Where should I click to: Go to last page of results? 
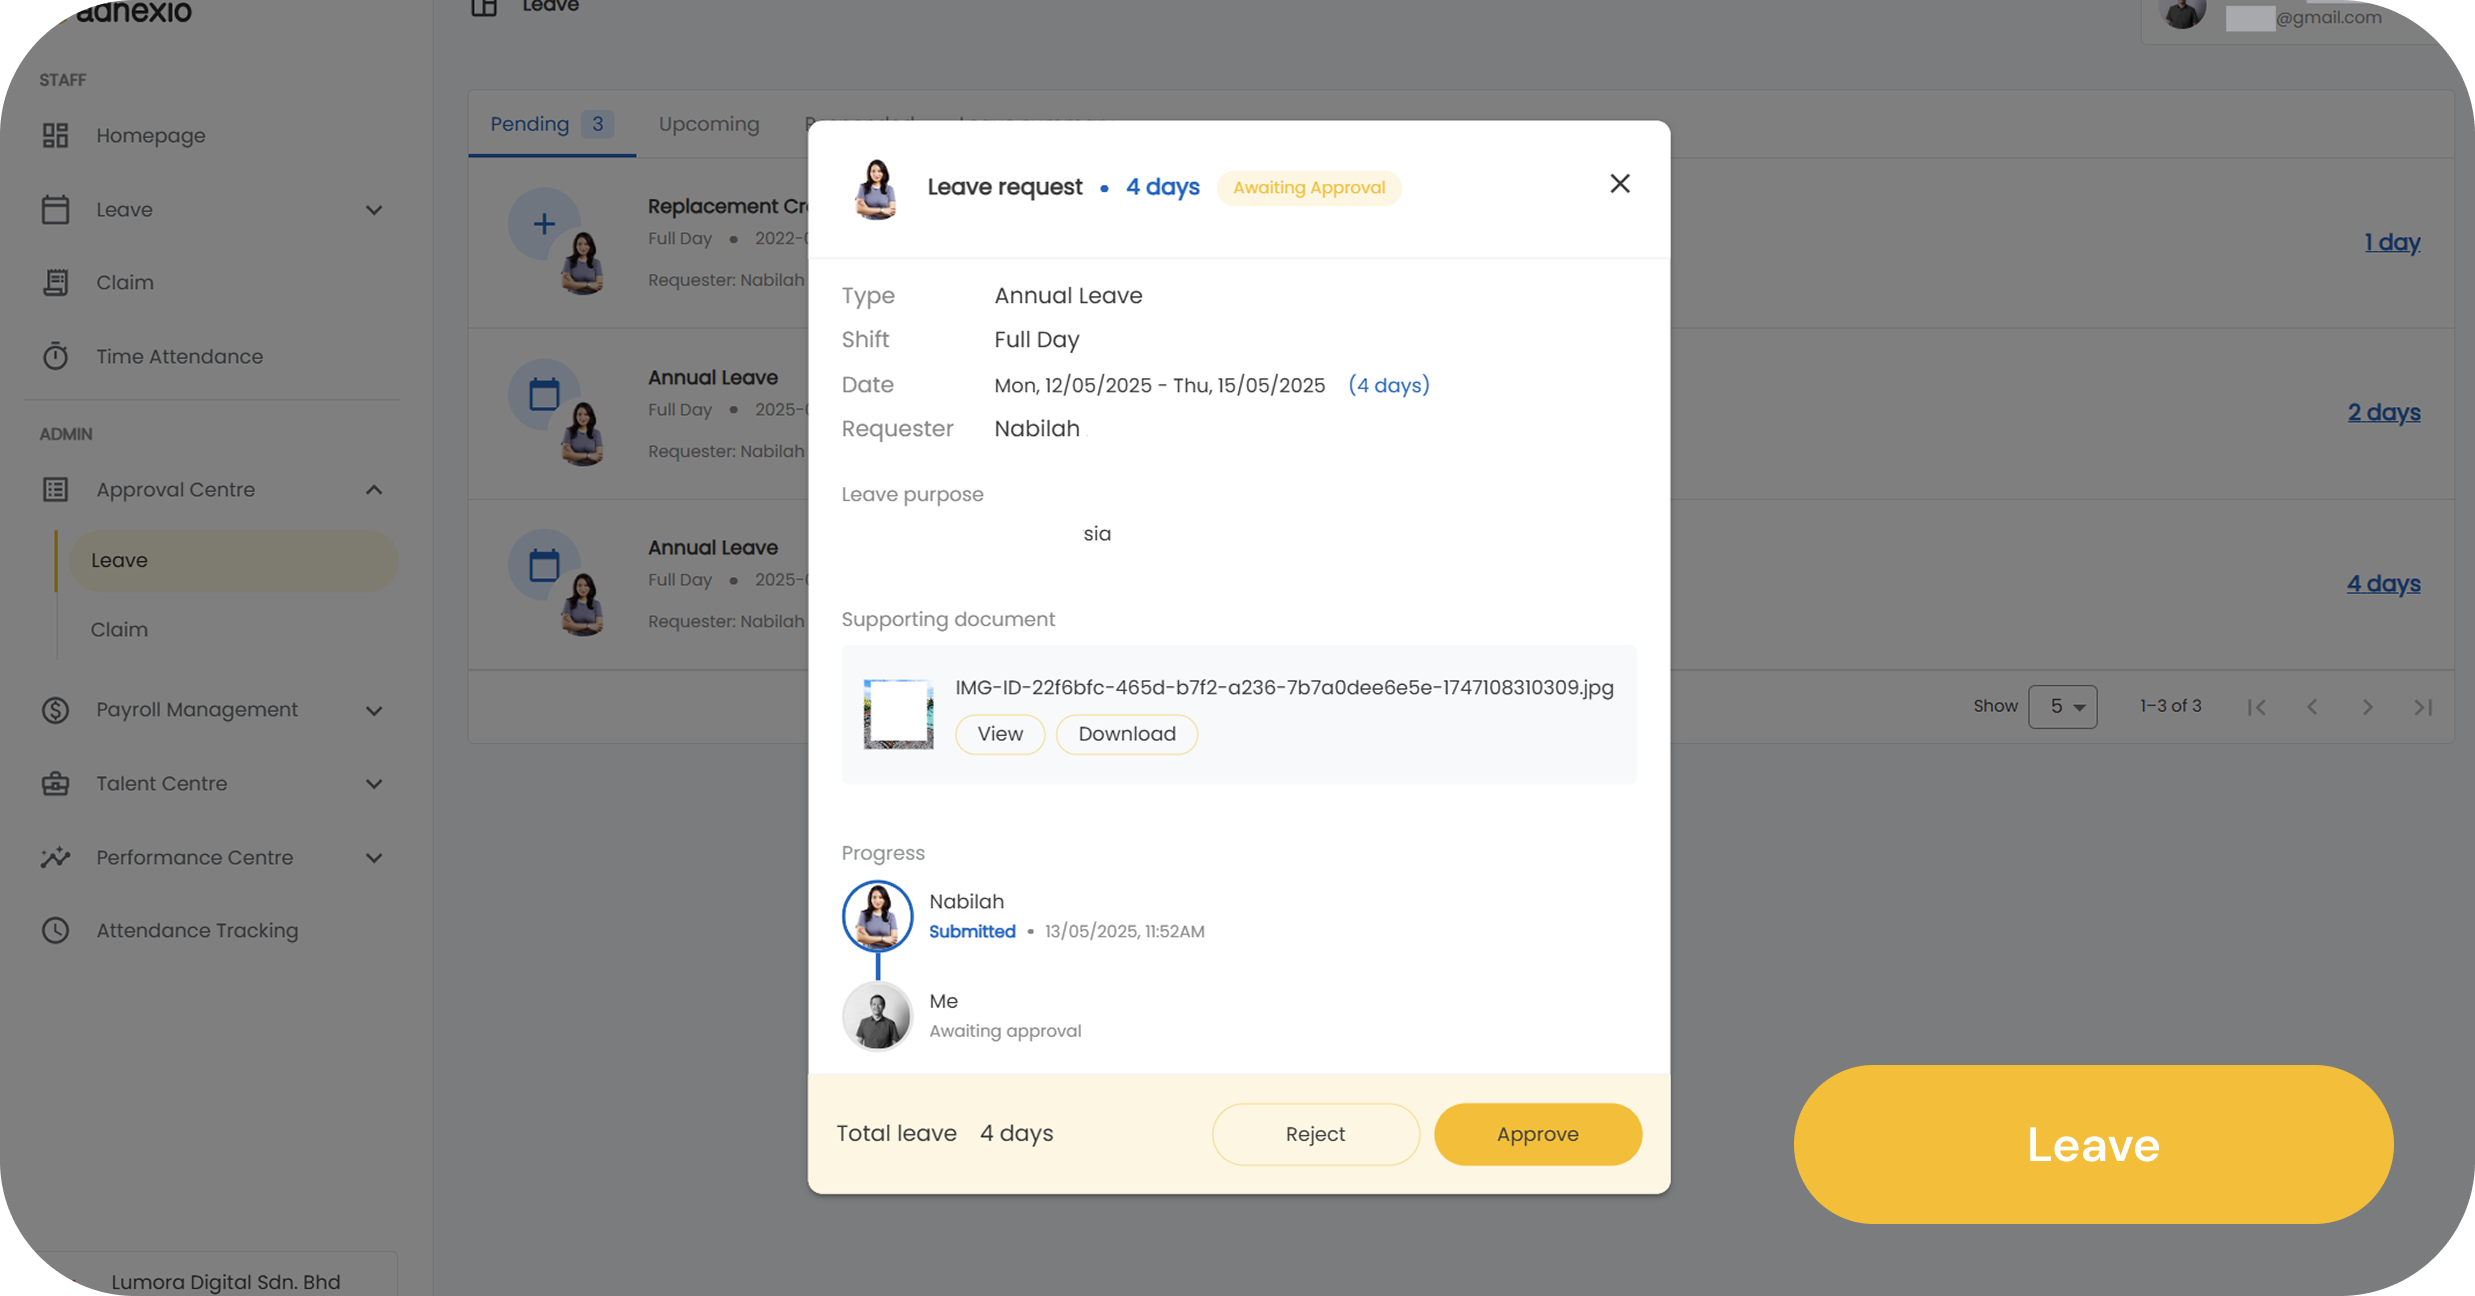point(2422,707)
